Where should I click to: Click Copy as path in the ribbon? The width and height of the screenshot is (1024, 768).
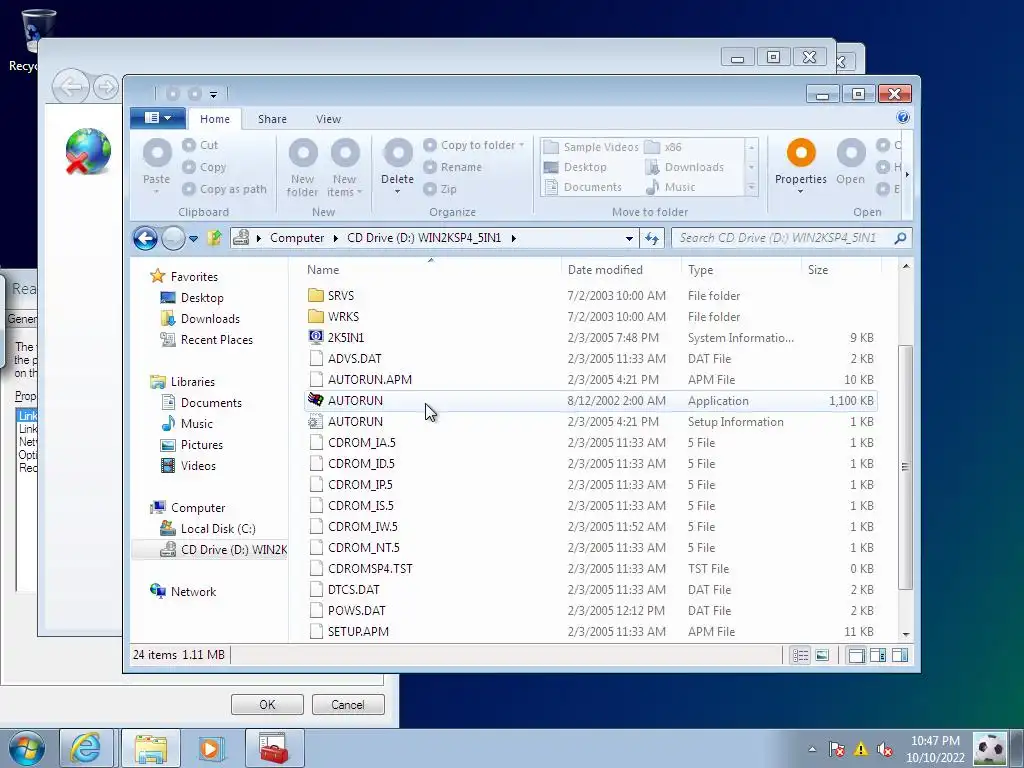225,189
